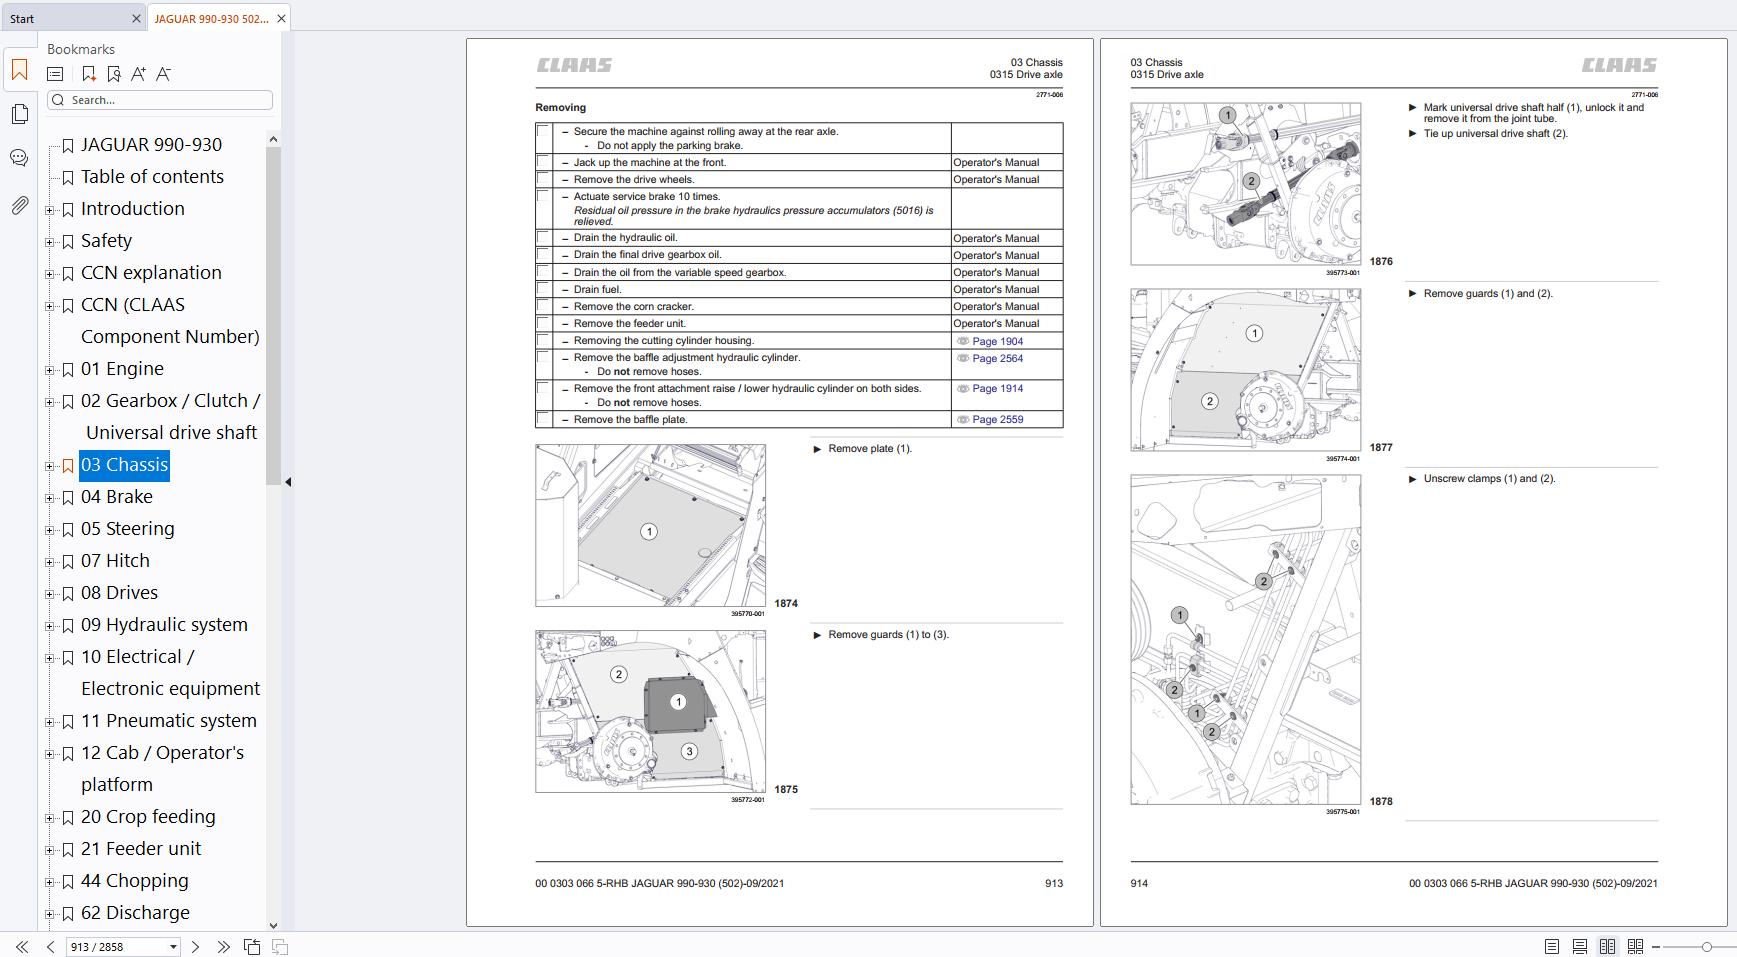Jump to the last page

[x=223, y=946]
